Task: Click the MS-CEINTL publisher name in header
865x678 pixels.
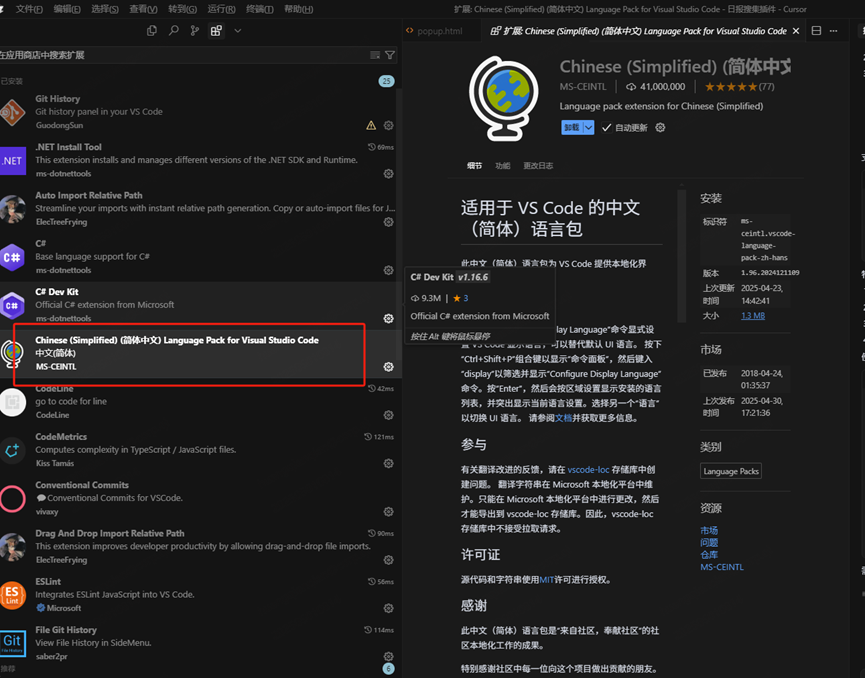Action: [x=583, y=87]
